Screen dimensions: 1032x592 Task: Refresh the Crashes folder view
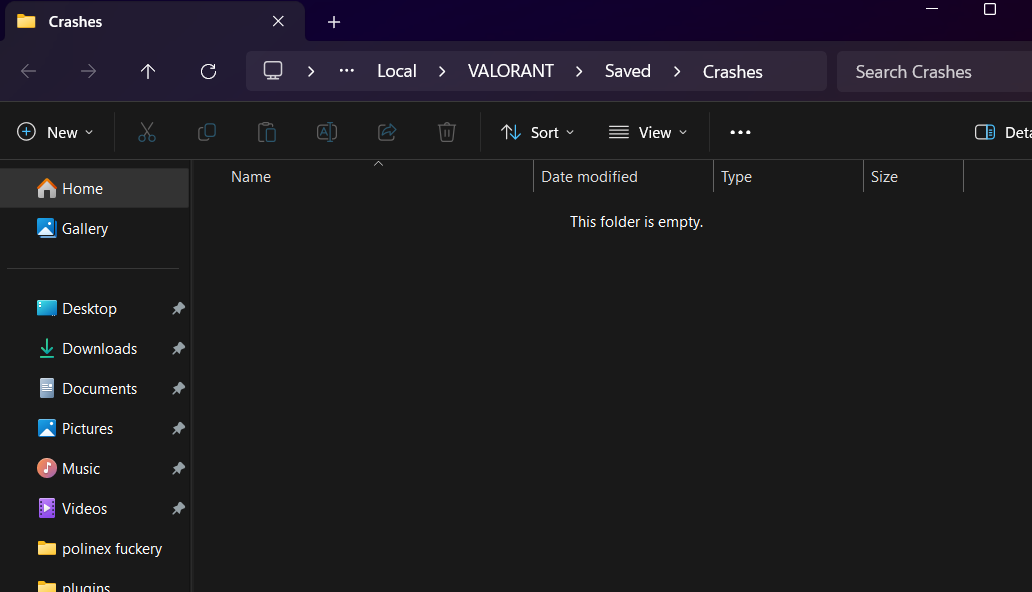[209, 71]
